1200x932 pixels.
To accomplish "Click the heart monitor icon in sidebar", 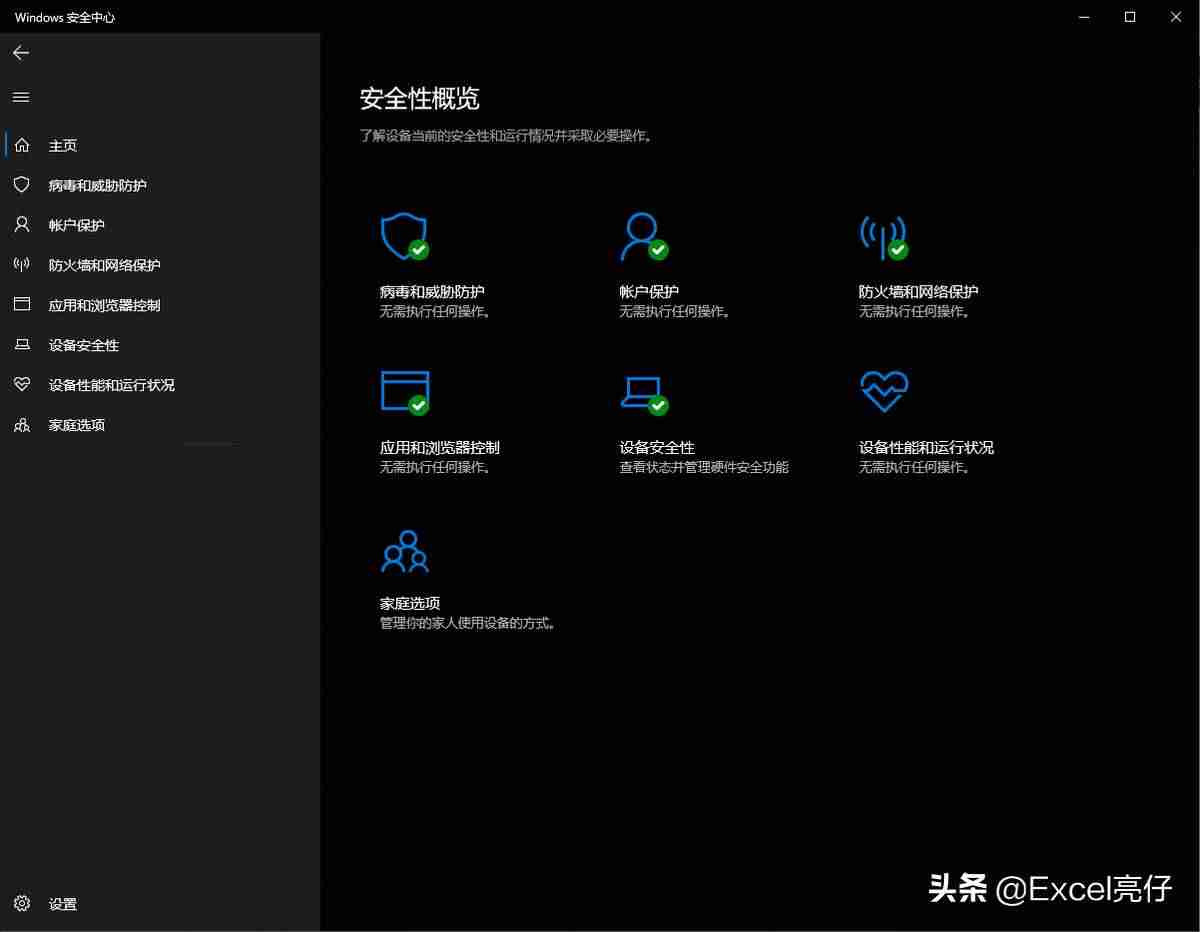I will click(22, 385).
